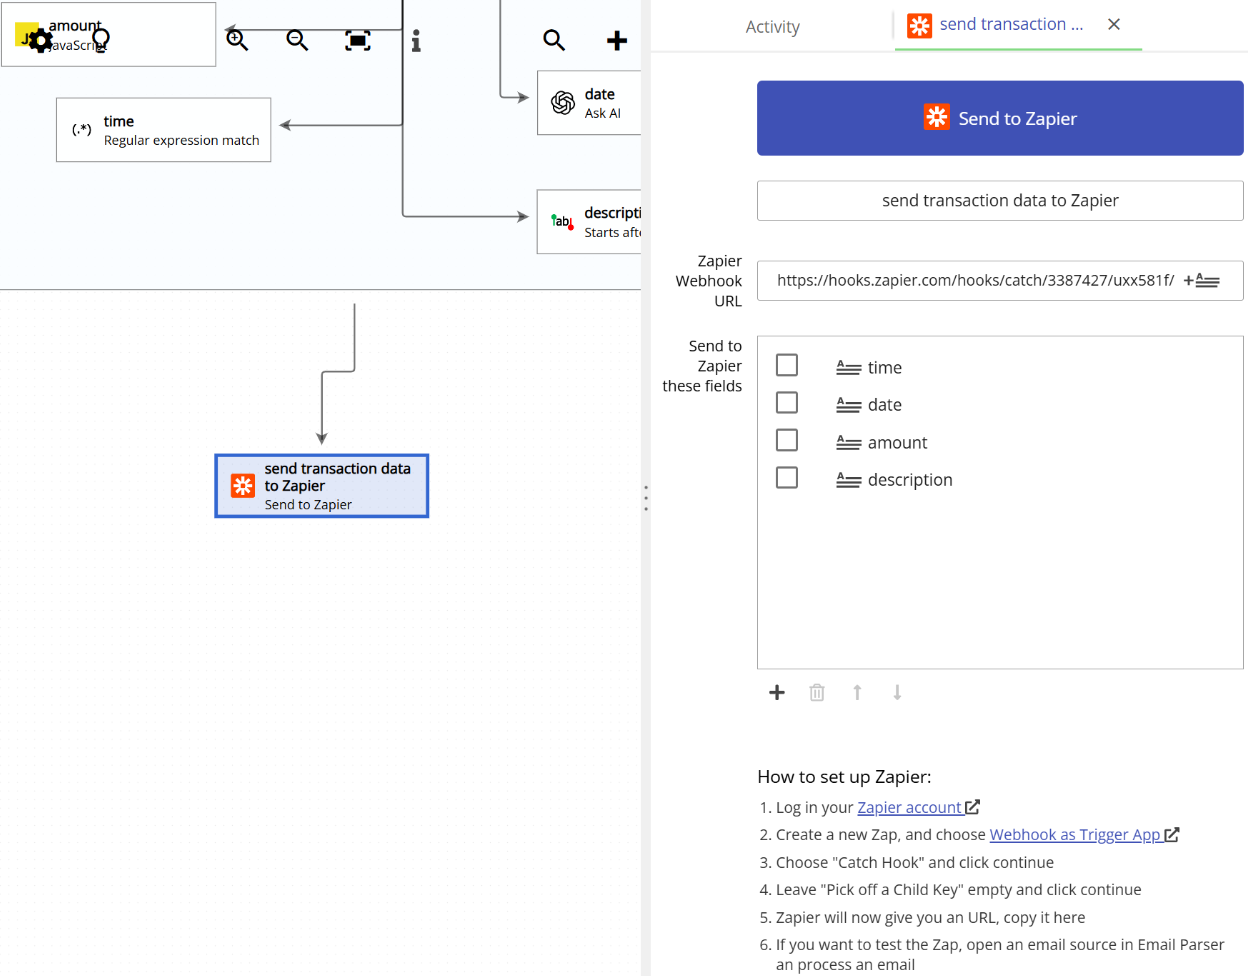Enable the time field checkbox
The image size is (1248, 976).
point(787,365)
